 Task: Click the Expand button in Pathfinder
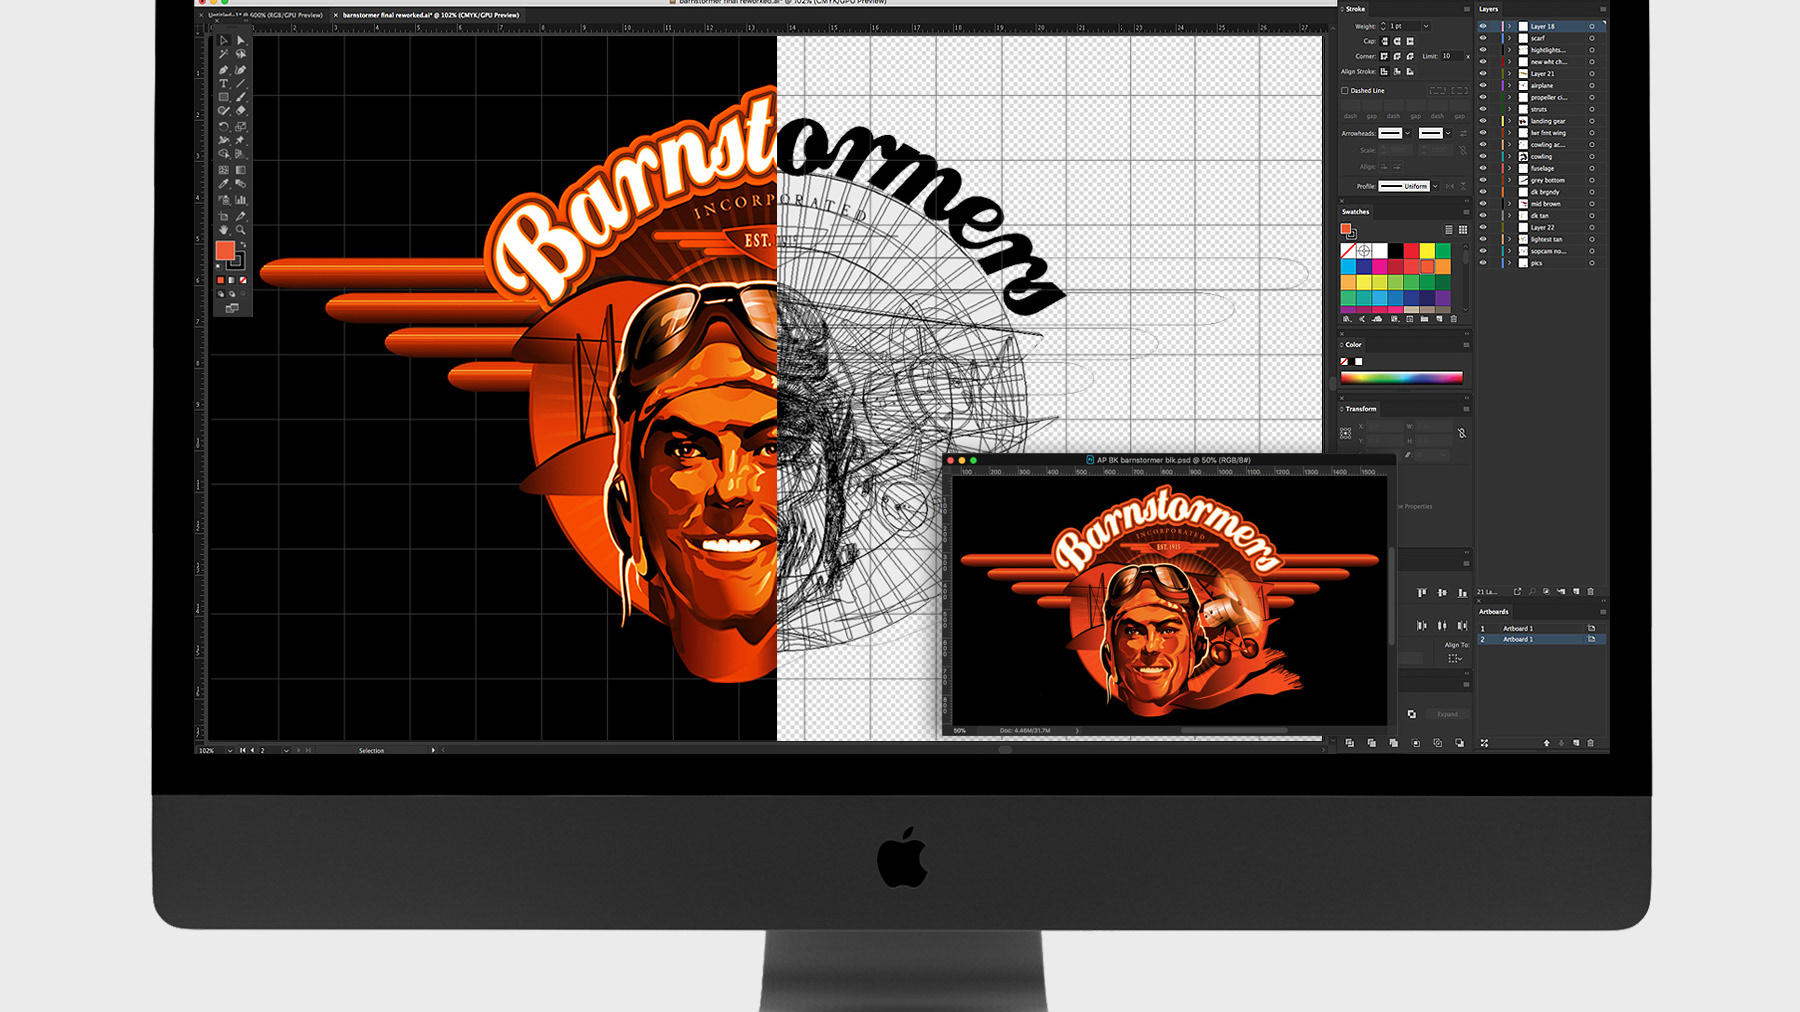[x=1447, y=714]
